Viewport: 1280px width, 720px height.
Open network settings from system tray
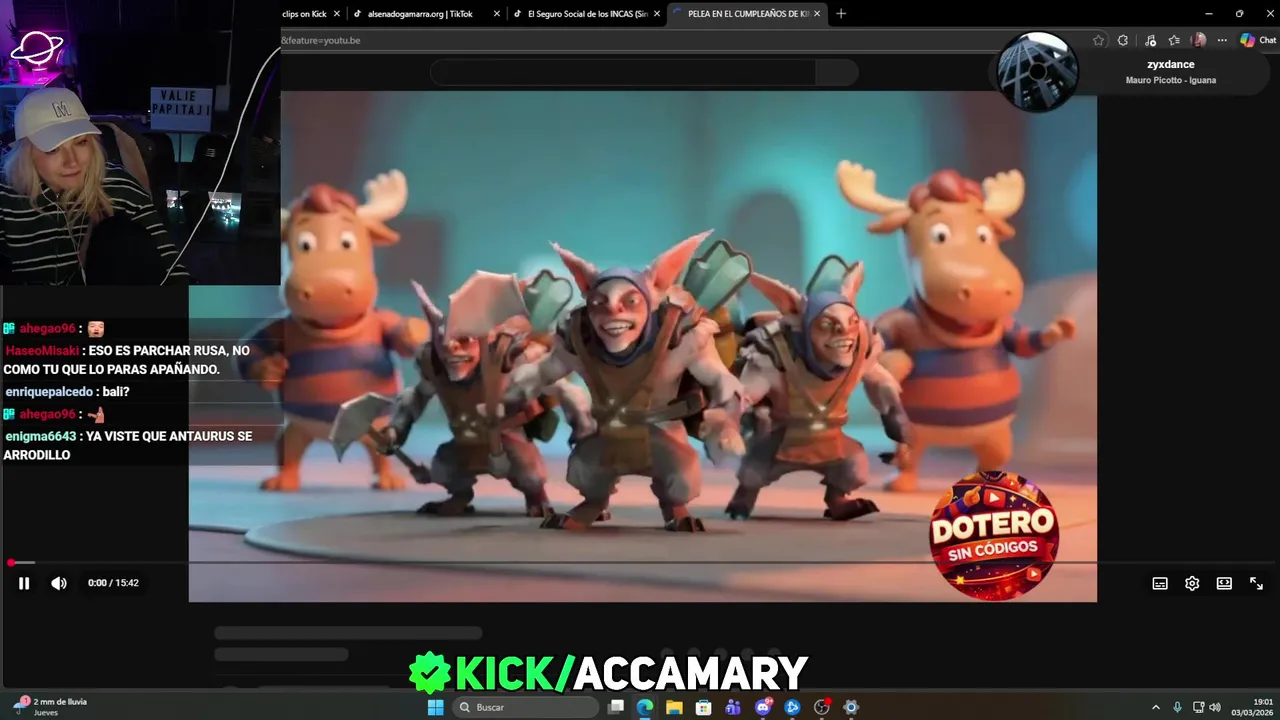coord(1200,707)
